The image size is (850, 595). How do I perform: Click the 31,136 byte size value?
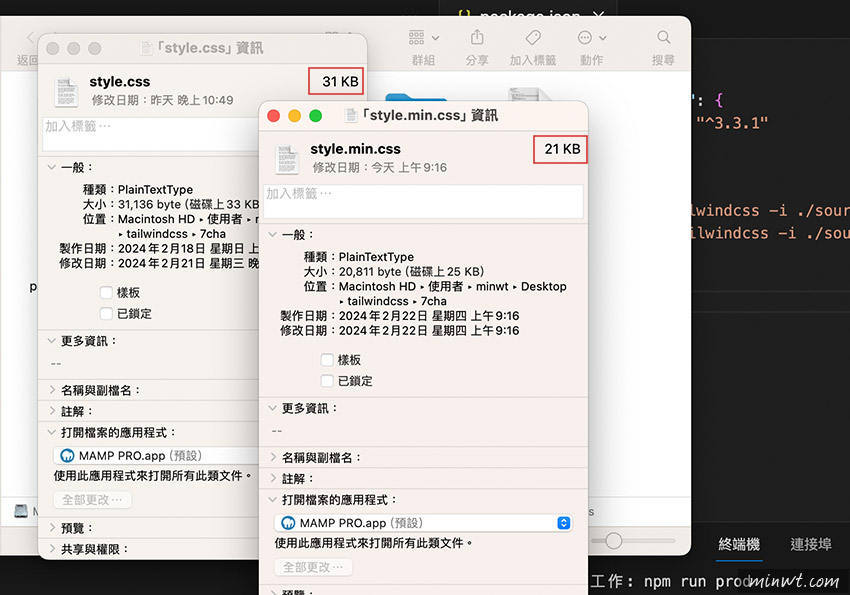pos(150,204)
